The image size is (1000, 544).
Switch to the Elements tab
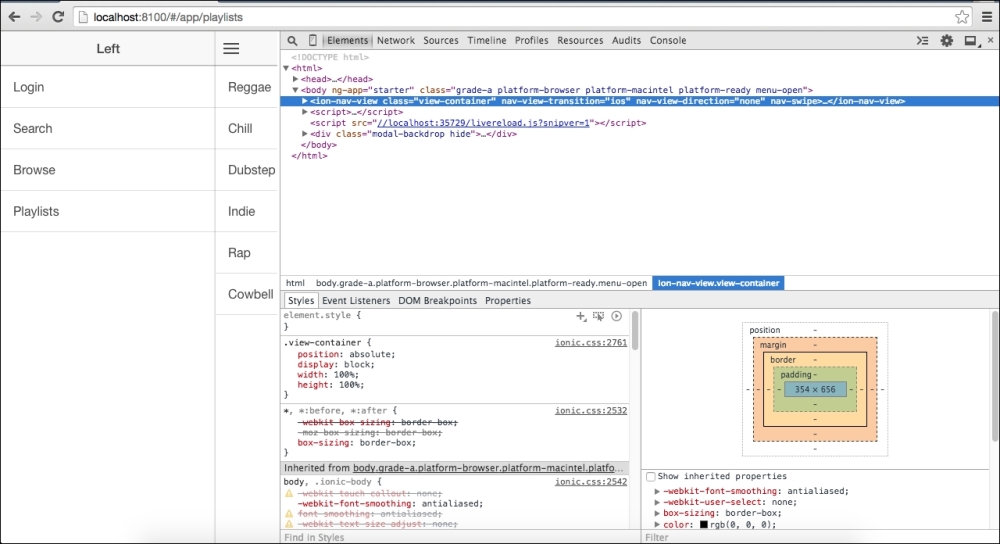coord(348,40)
